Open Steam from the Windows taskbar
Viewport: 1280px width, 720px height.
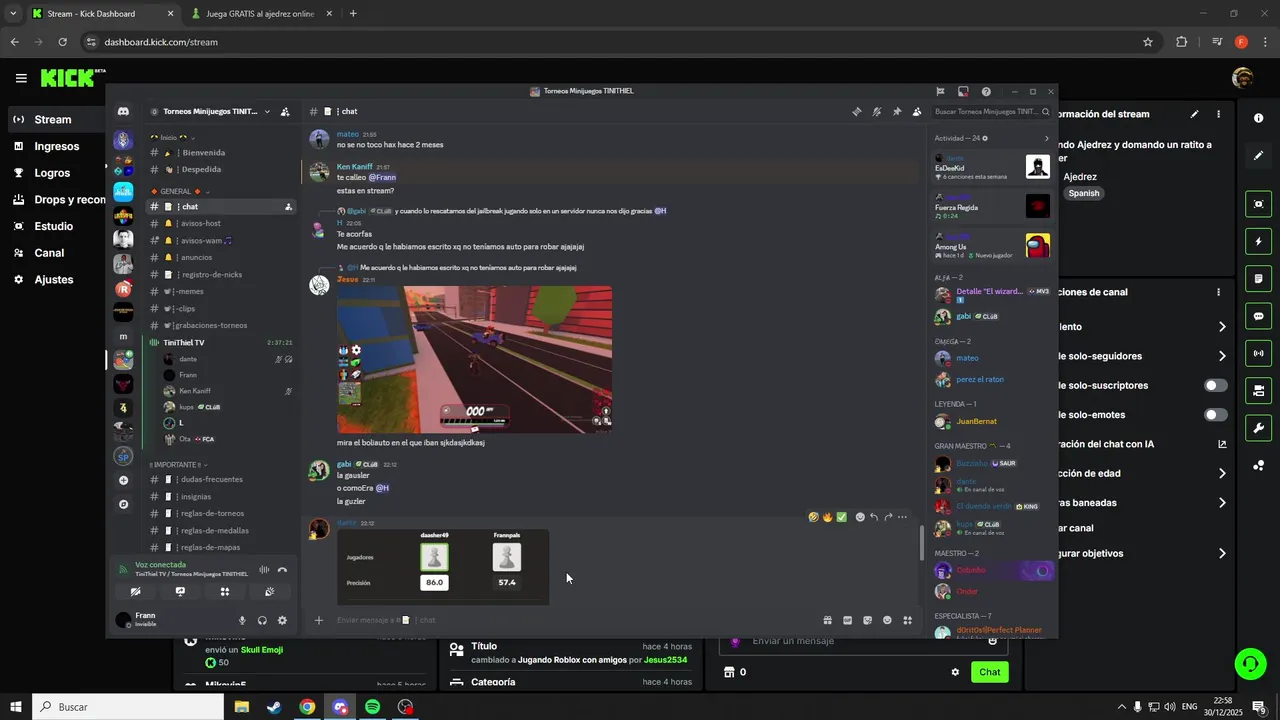[x=274, y=707]
